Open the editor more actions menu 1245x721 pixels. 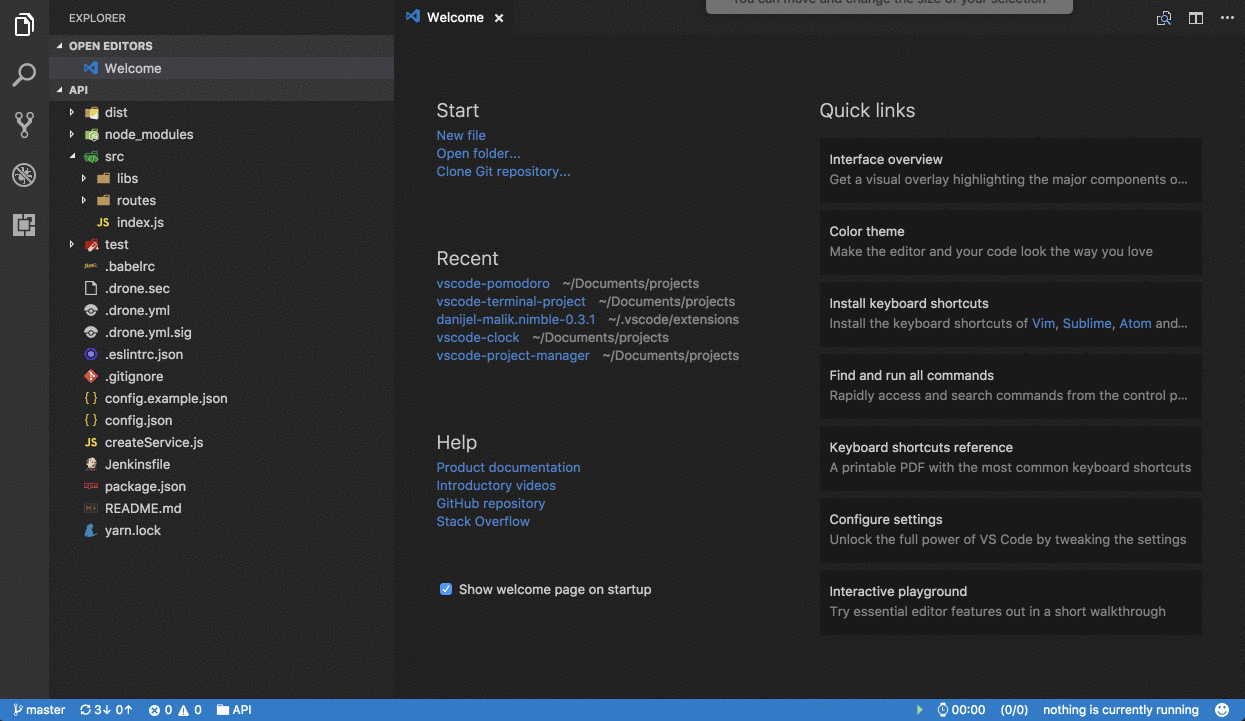pyautogui.click(x=1227, y=18)
